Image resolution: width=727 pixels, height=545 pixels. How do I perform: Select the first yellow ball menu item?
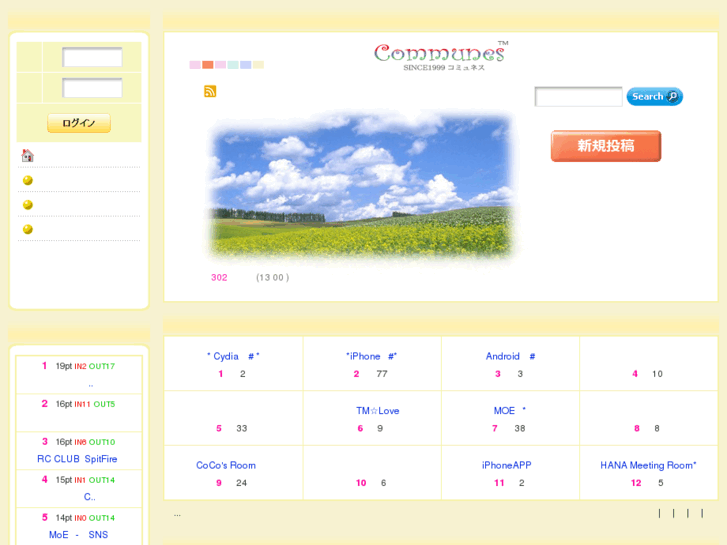click(x=28, y=180)
